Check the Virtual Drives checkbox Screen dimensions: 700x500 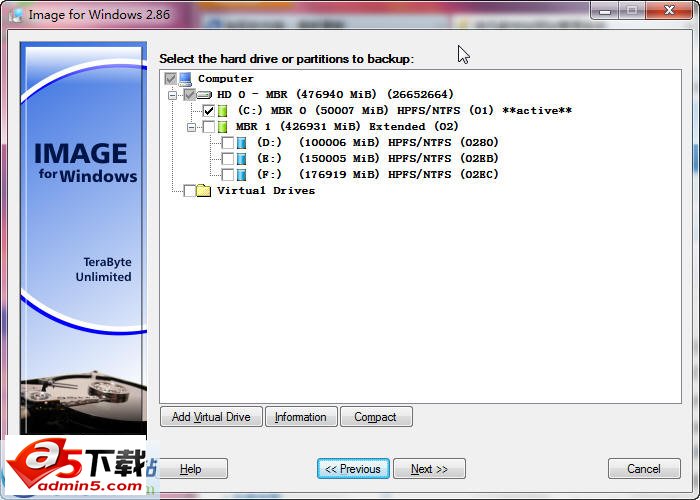click(x=189, y=191)
